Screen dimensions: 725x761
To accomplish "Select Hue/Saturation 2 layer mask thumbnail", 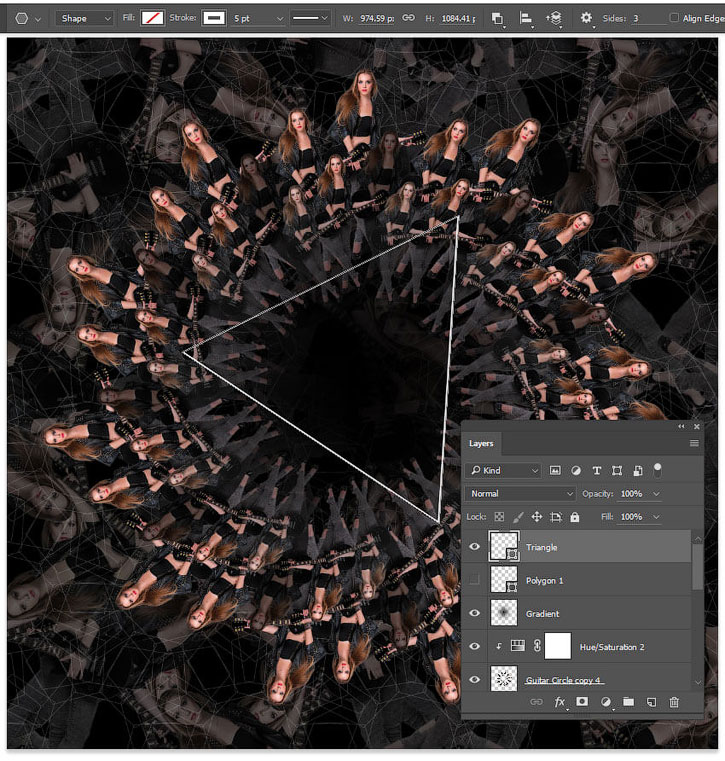I will click(558, 646).
